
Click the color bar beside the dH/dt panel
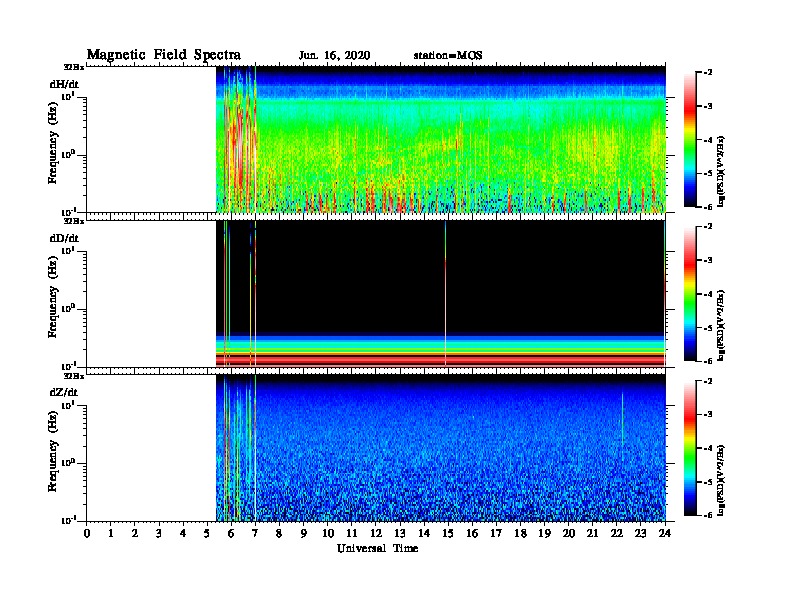click(x=690, y=139)
